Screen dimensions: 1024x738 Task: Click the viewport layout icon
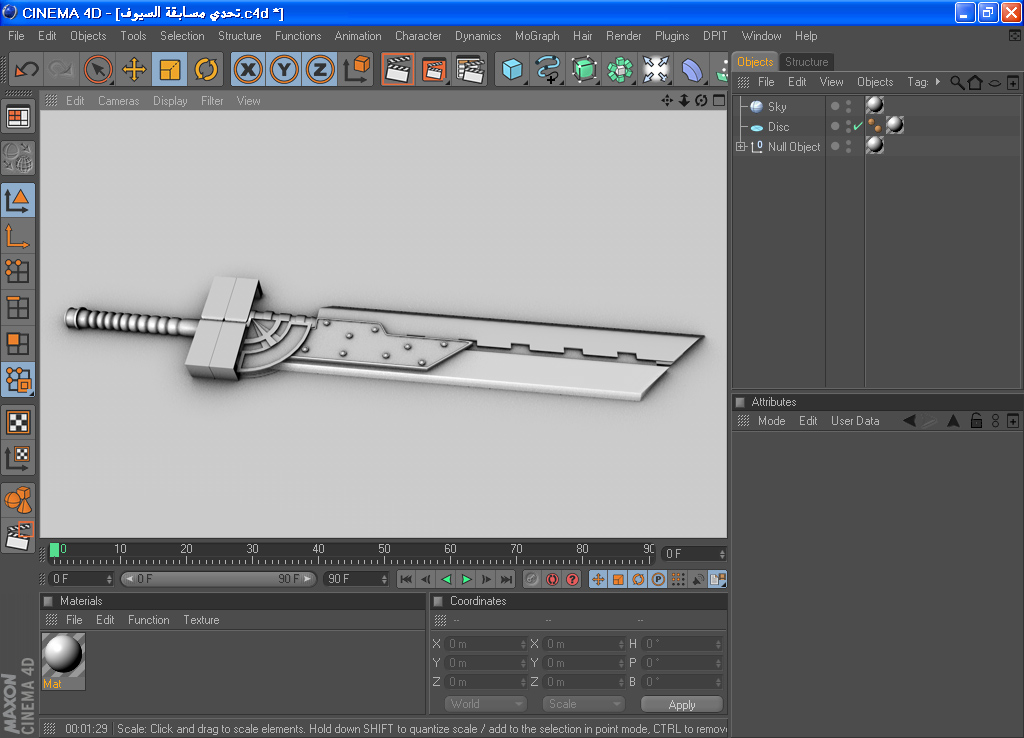pyautogui.click(x=18, y=118)
